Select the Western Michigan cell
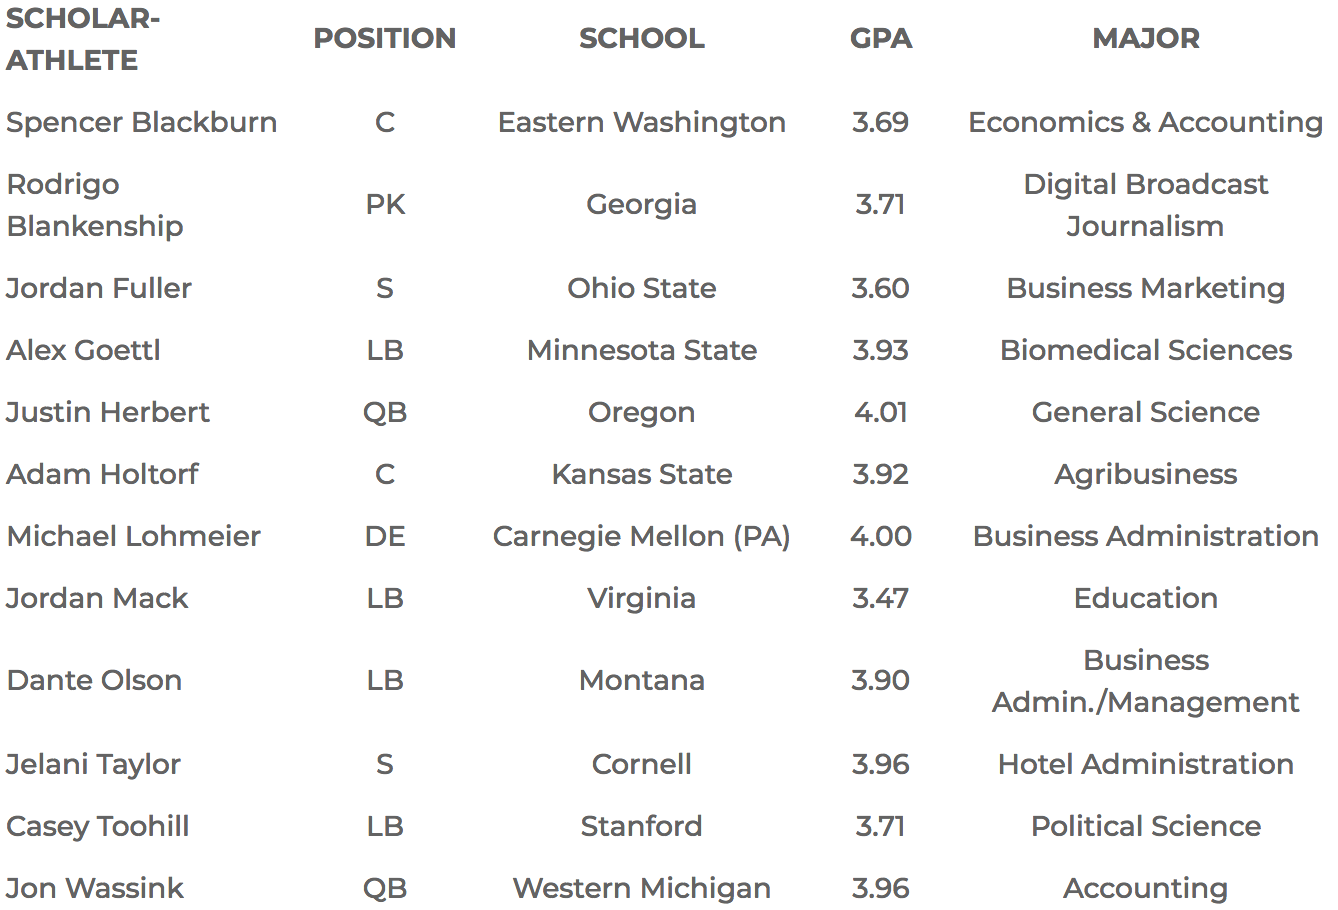Viewport: 1338px width, 910px height. [642, 888]
